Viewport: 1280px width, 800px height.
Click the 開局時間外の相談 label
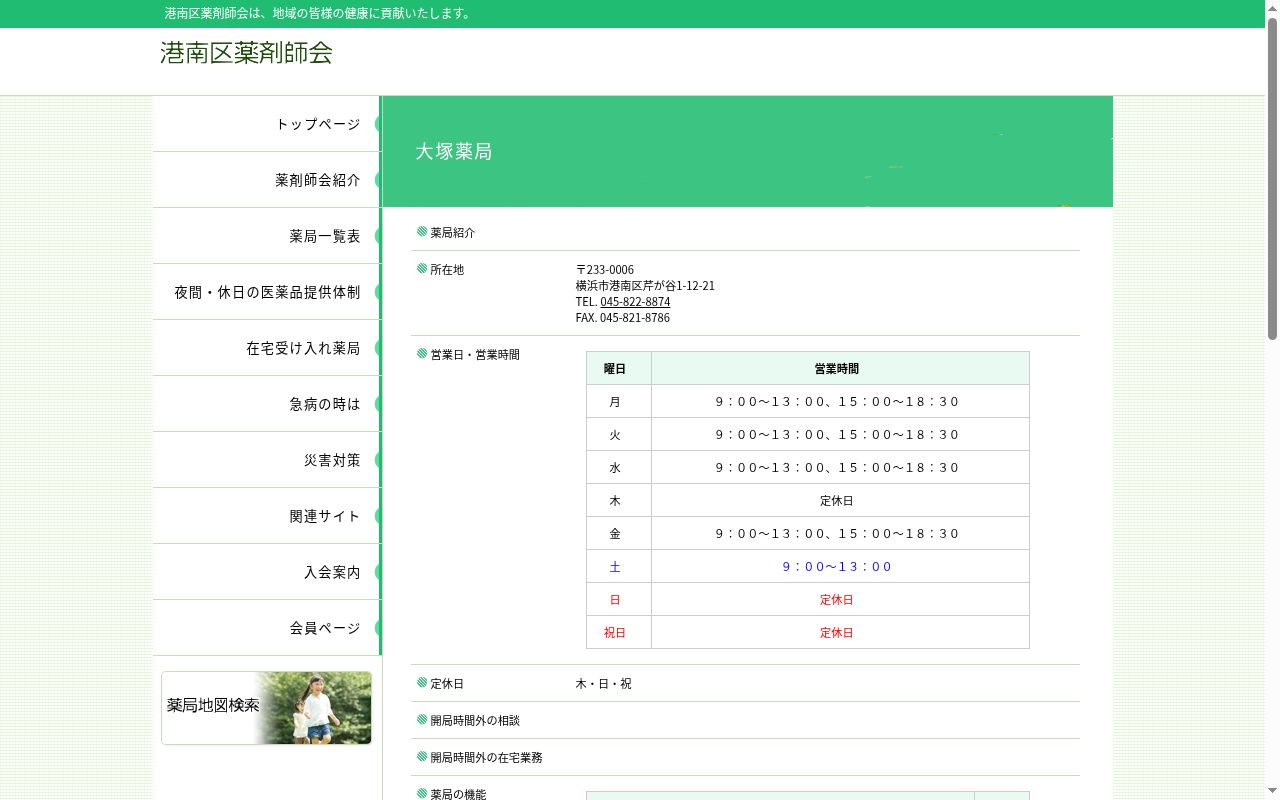[x=475, y=721]
